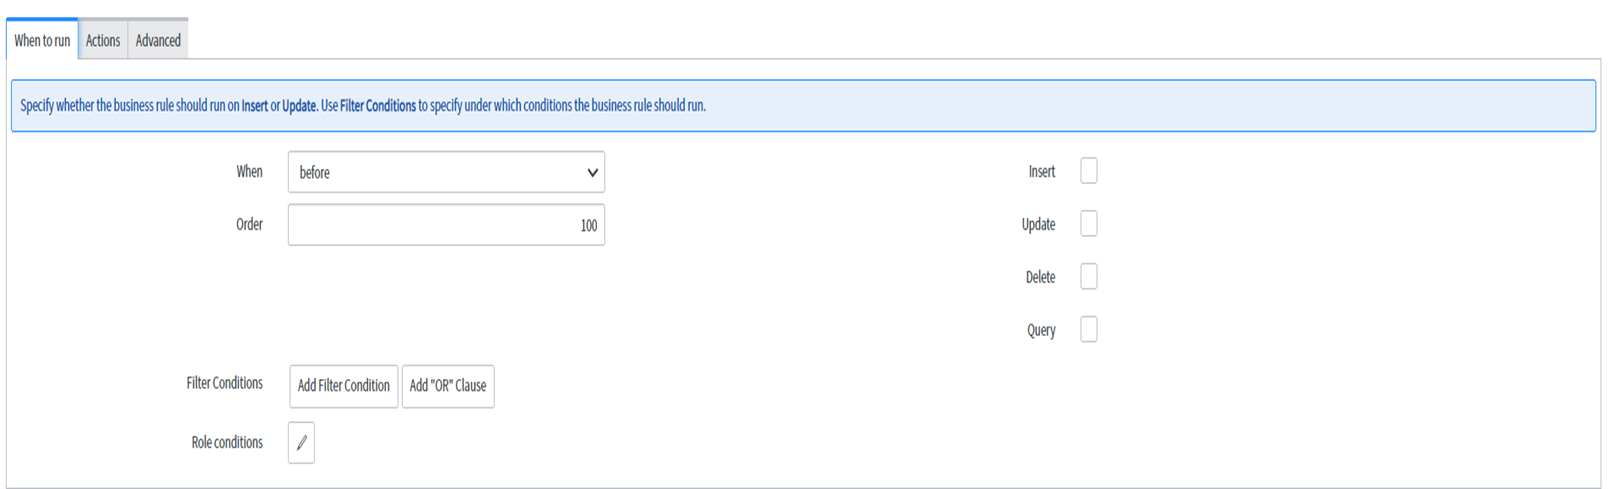Tick the Delete checkbox
The width and height of the screenshot is (1609, 489).
point(1089,277)
